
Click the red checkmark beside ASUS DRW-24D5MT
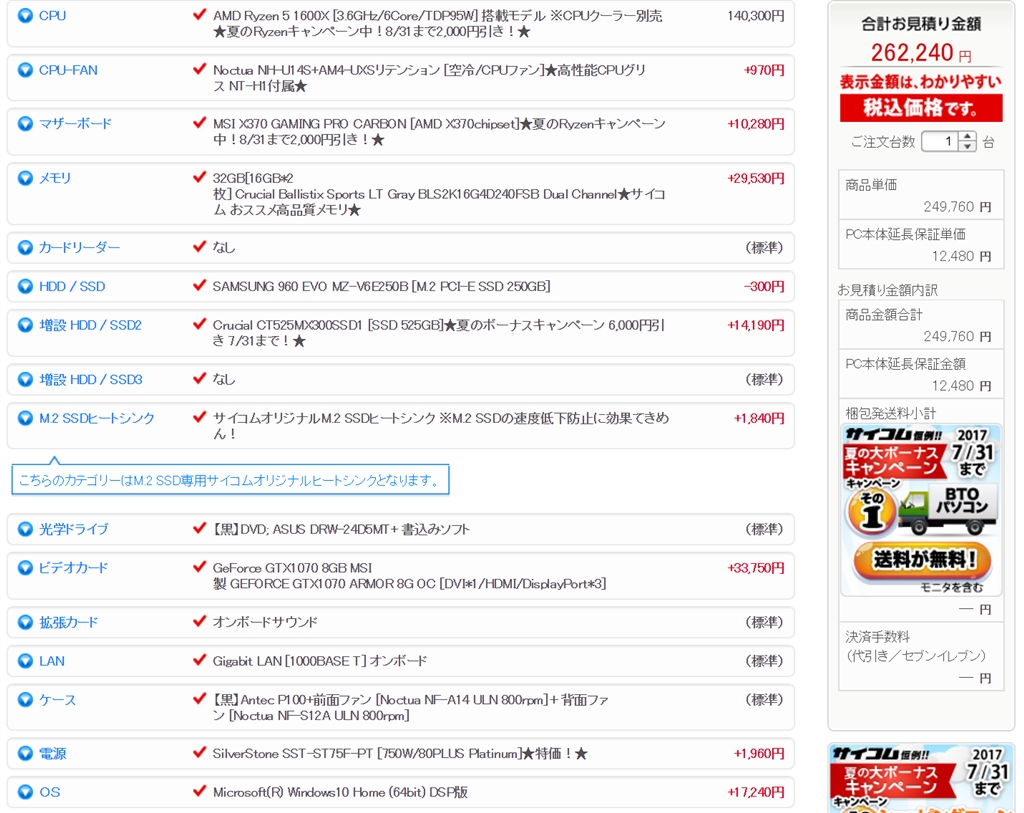click(x=200, y=527)
